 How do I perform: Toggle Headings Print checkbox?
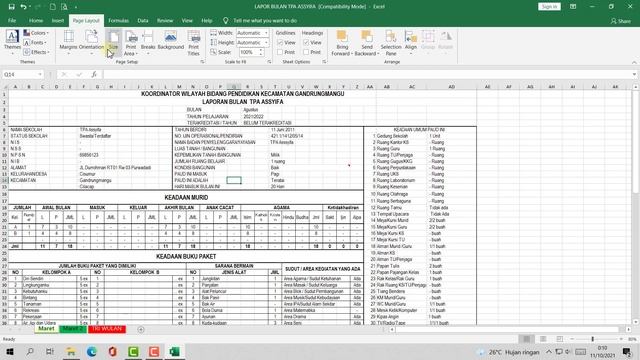306,52
